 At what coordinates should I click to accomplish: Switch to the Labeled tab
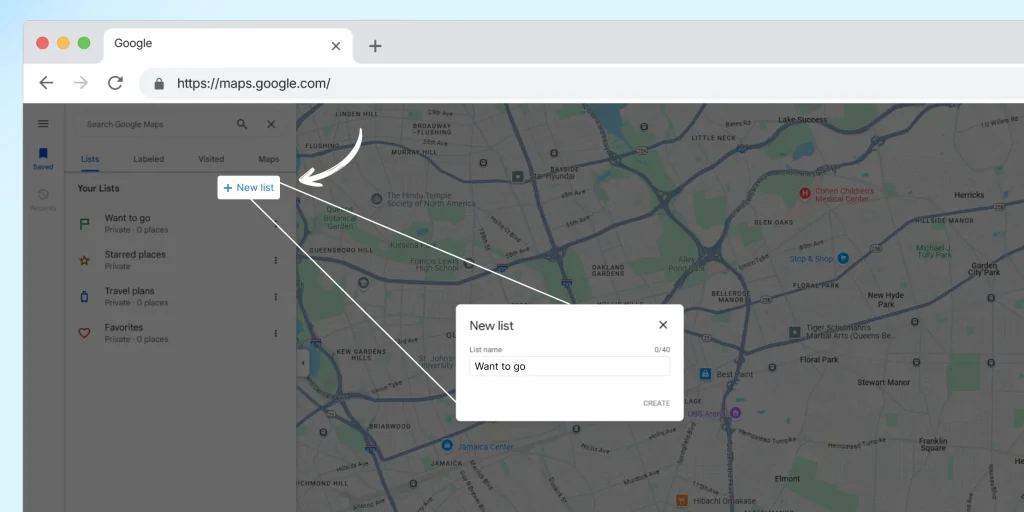pos(149,159)
